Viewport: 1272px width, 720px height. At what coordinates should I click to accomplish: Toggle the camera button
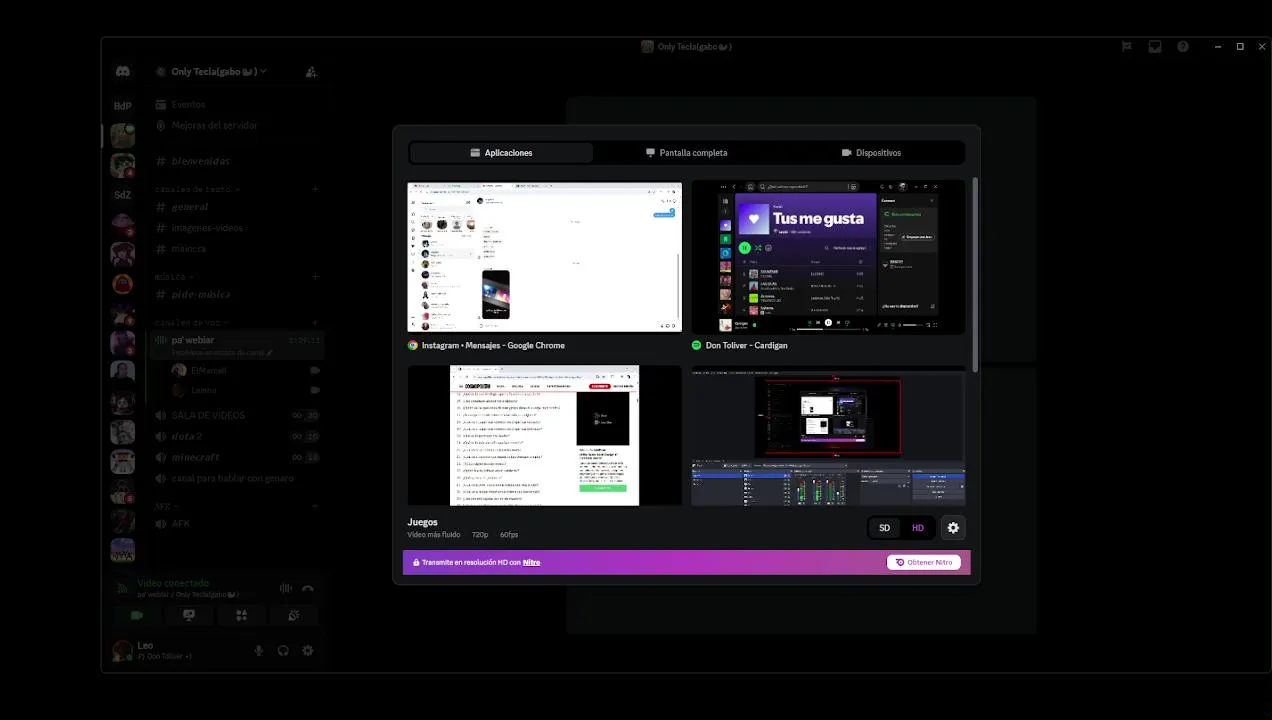(137, 615)
